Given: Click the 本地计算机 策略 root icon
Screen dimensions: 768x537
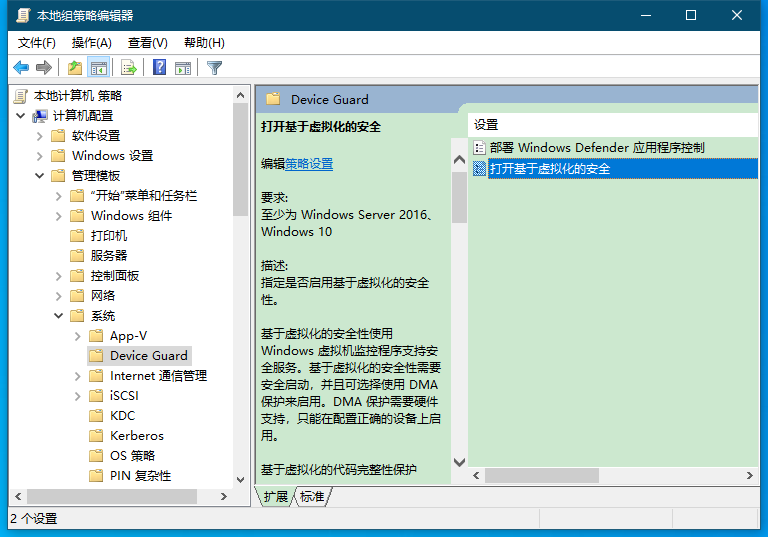Looking at the screenshot, I should tap(21, 96).
